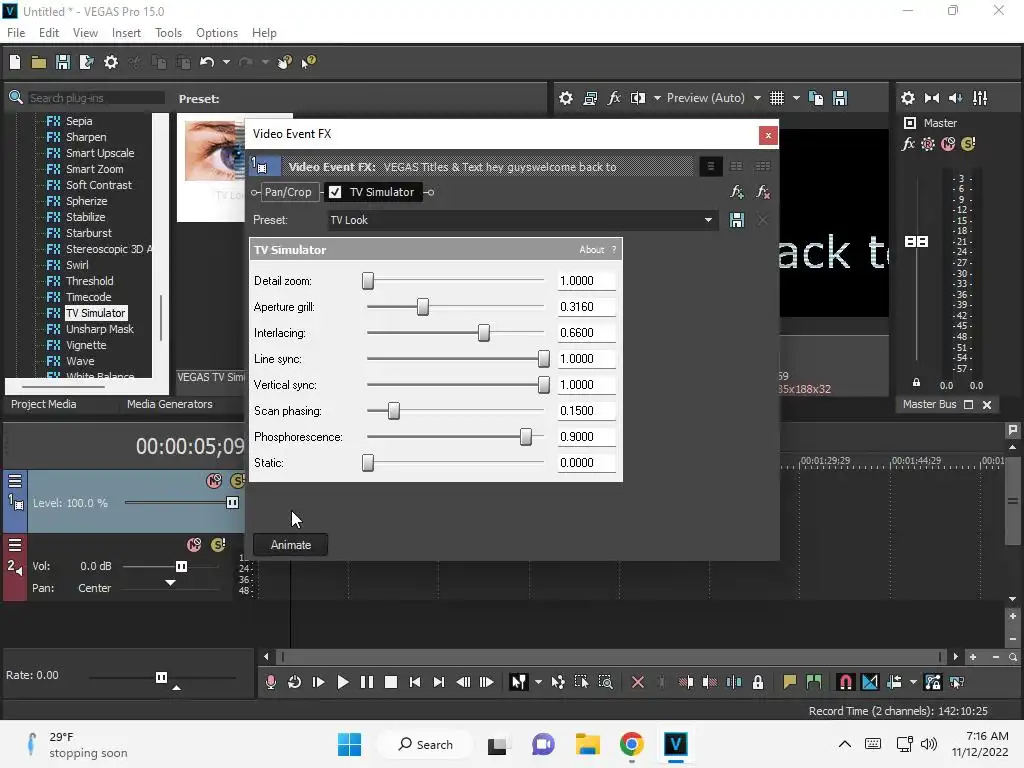Open the Edit menu

coord(48,33)
